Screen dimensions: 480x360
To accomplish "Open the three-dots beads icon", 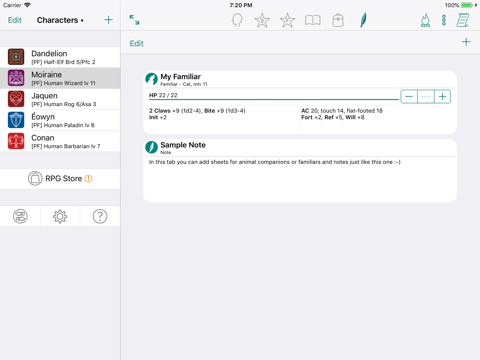I will [x=444, y=20].
